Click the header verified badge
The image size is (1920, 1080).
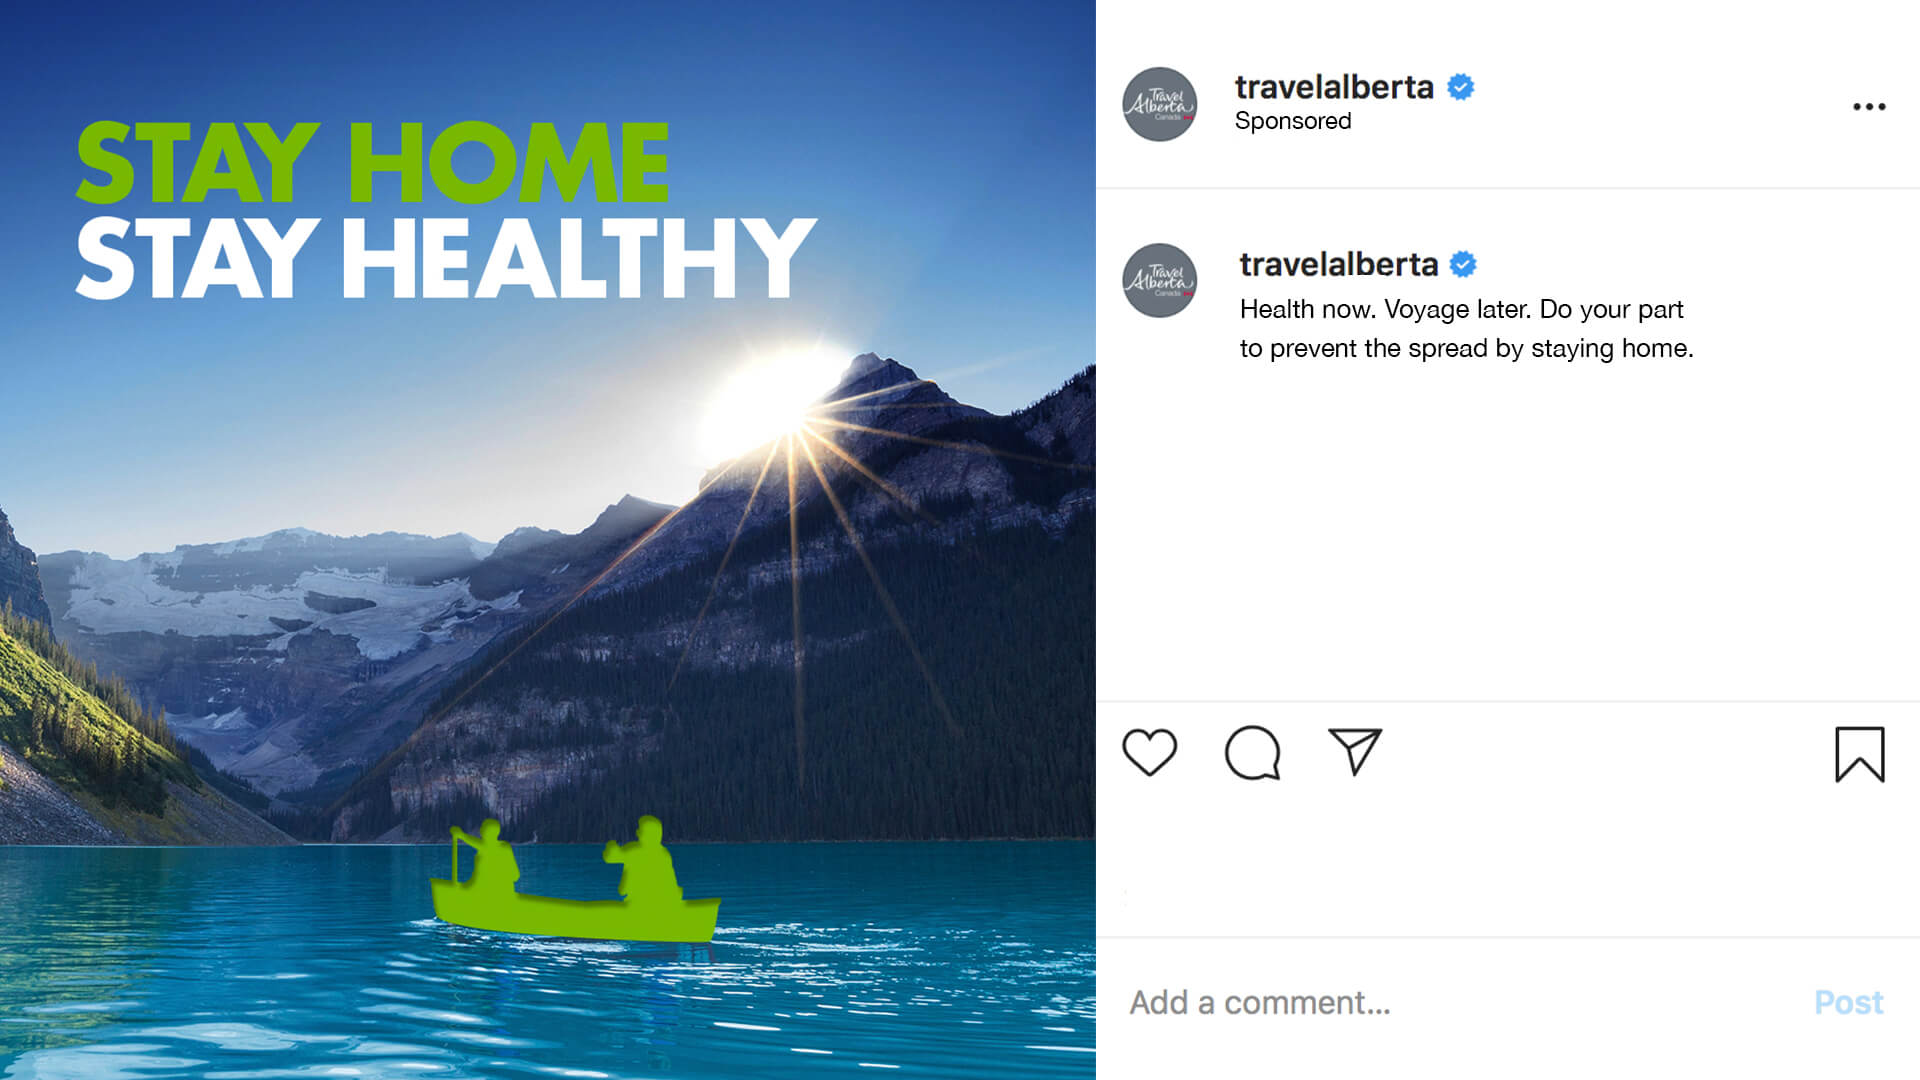(x=1461, y=87)
